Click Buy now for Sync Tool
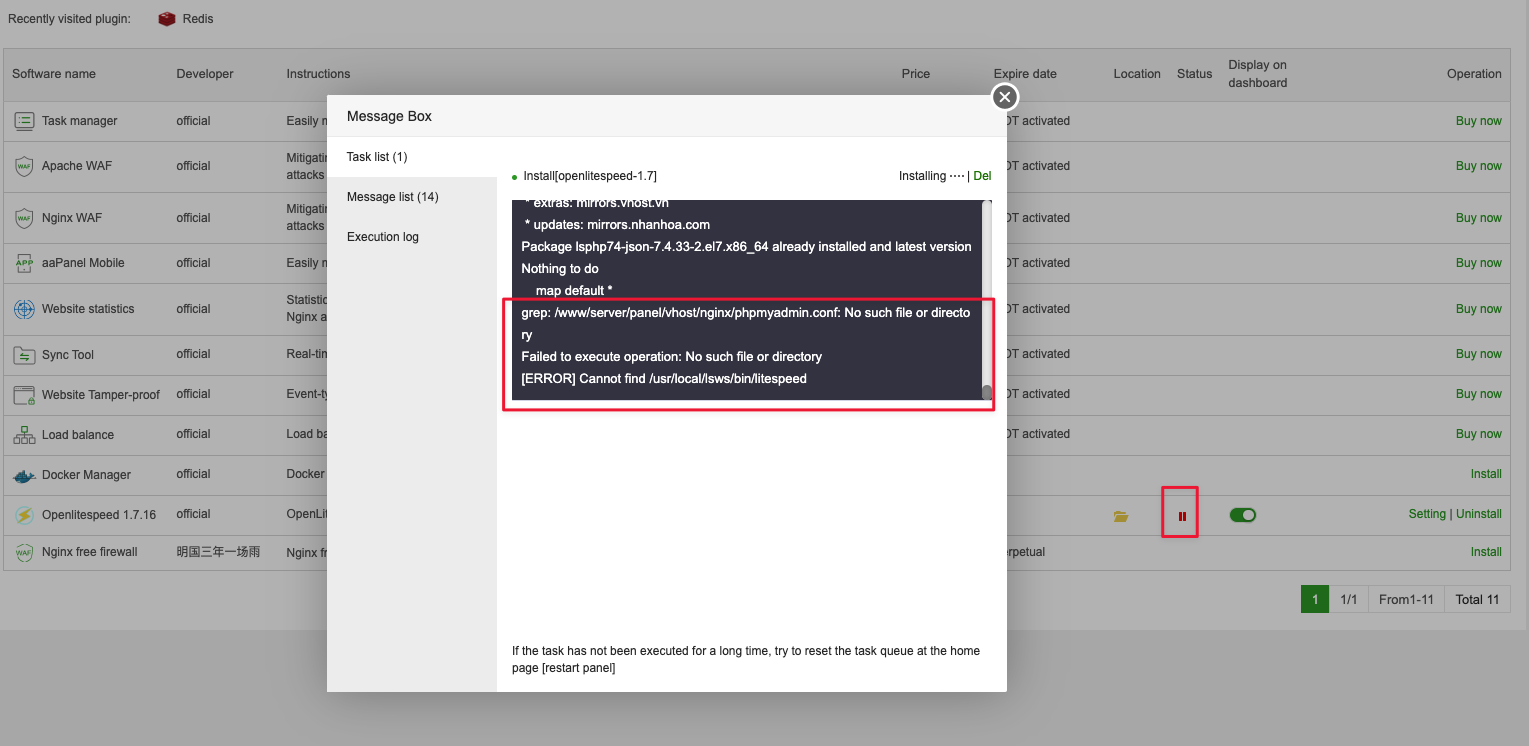Viewport: 1529px width, 746px height. [1479, 354]
